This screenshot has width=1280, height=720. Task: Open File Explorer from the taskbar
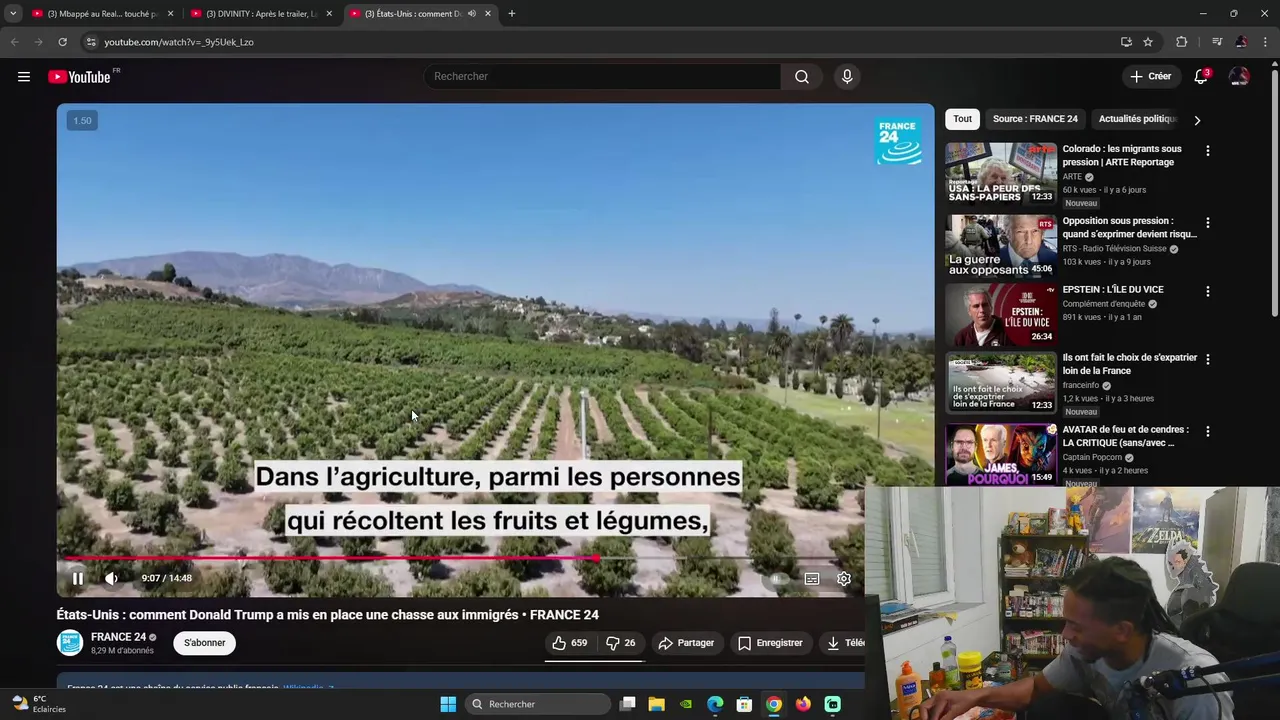pyautogui.click(x=657, y=704)
